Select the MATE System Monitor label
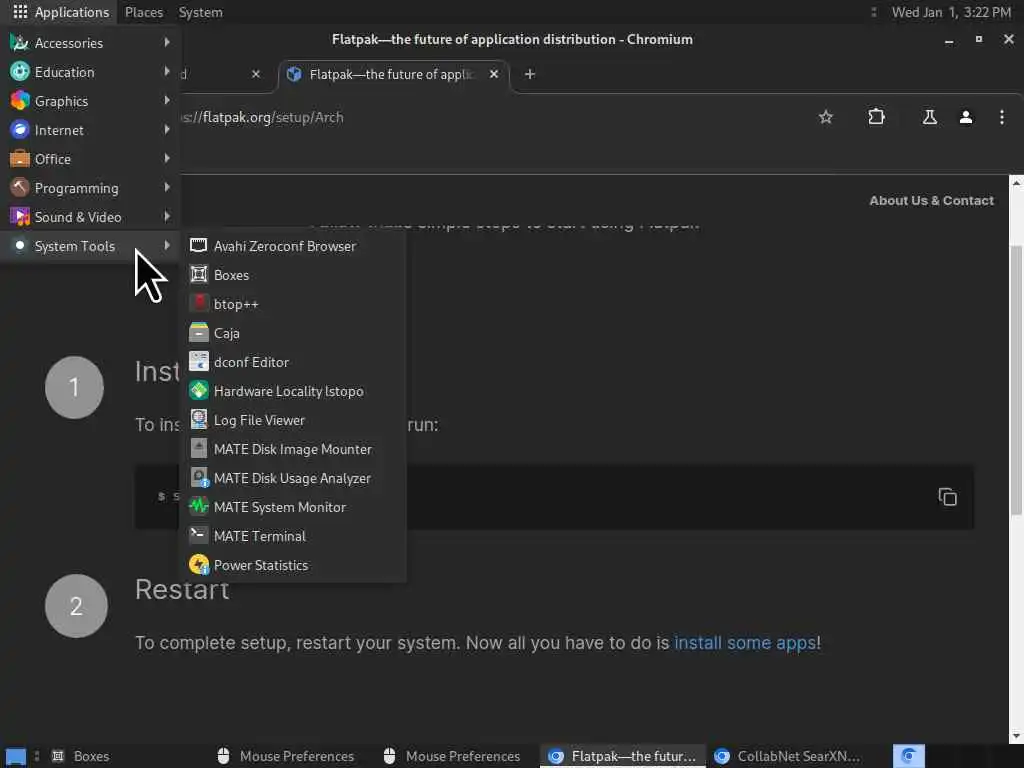Viewport: 1024px width, 768px height. point(280,507)
